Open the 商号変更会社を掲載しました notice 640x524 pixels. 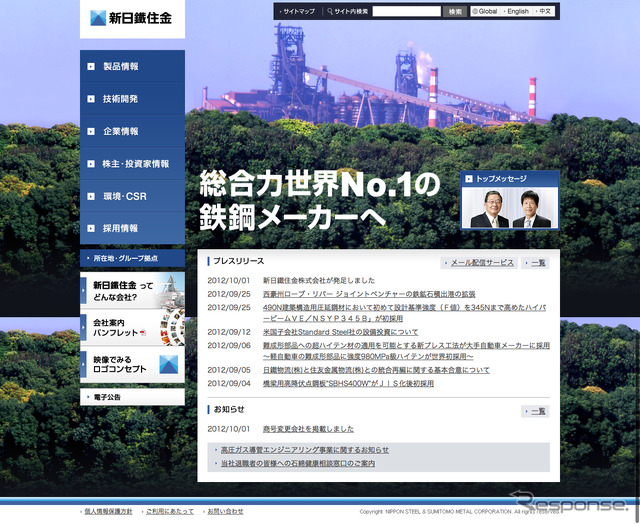[308, 429]
